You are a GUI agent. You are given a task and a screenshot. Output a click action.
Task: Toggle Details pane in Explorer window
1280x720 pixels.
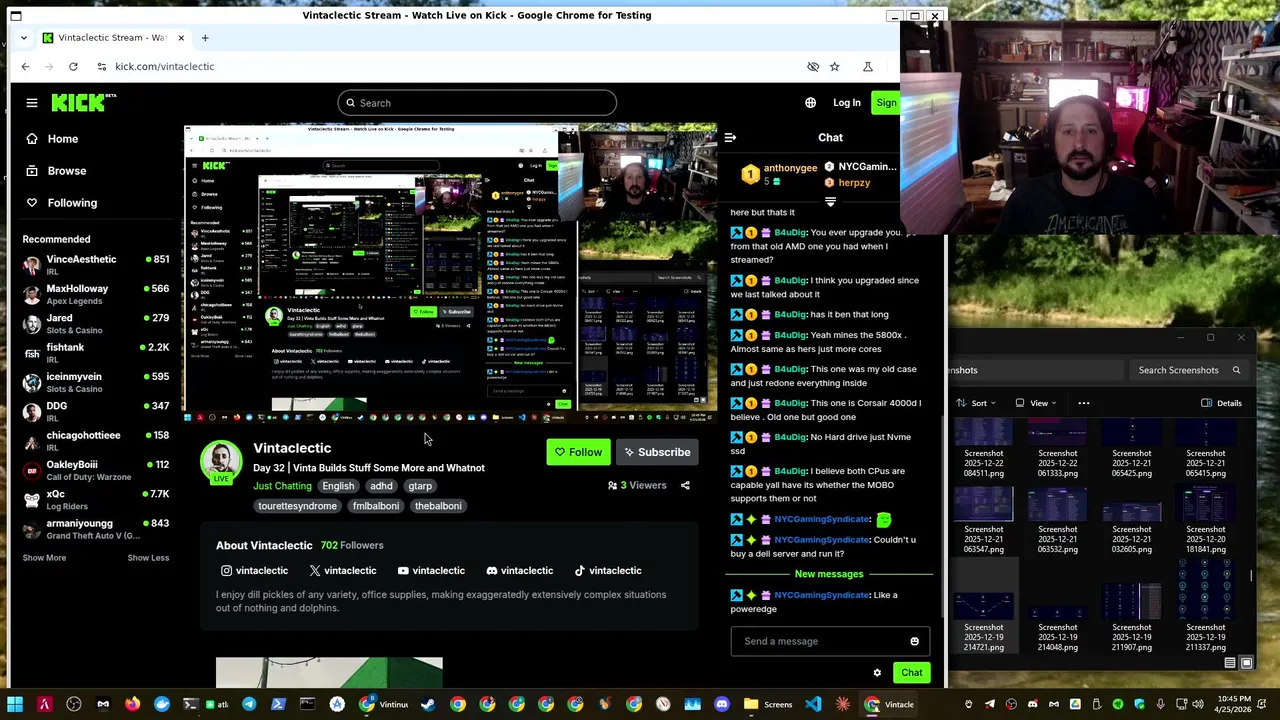pyautogui.click(x=1221, y=403)
